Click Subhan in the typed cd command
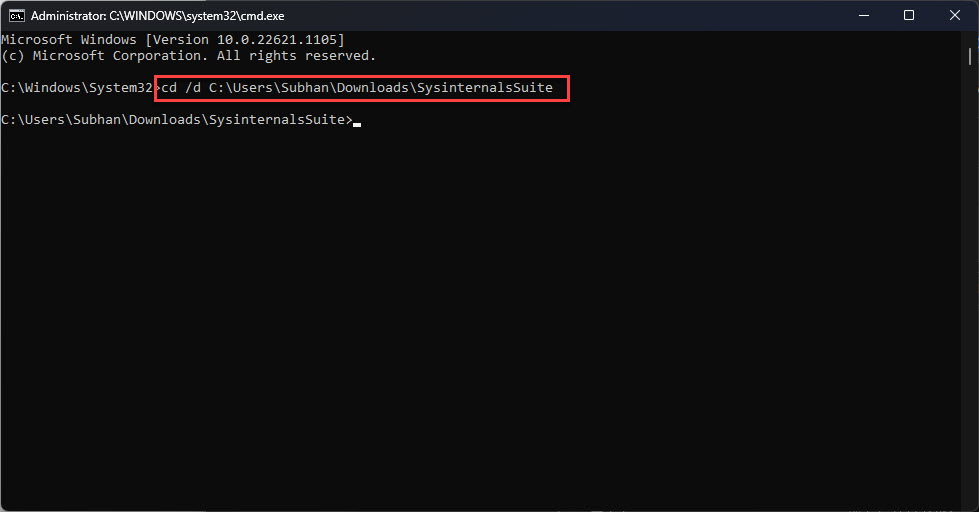Image resolution: width=979 pixels, height=512 pixels. (x=305, y=87)
